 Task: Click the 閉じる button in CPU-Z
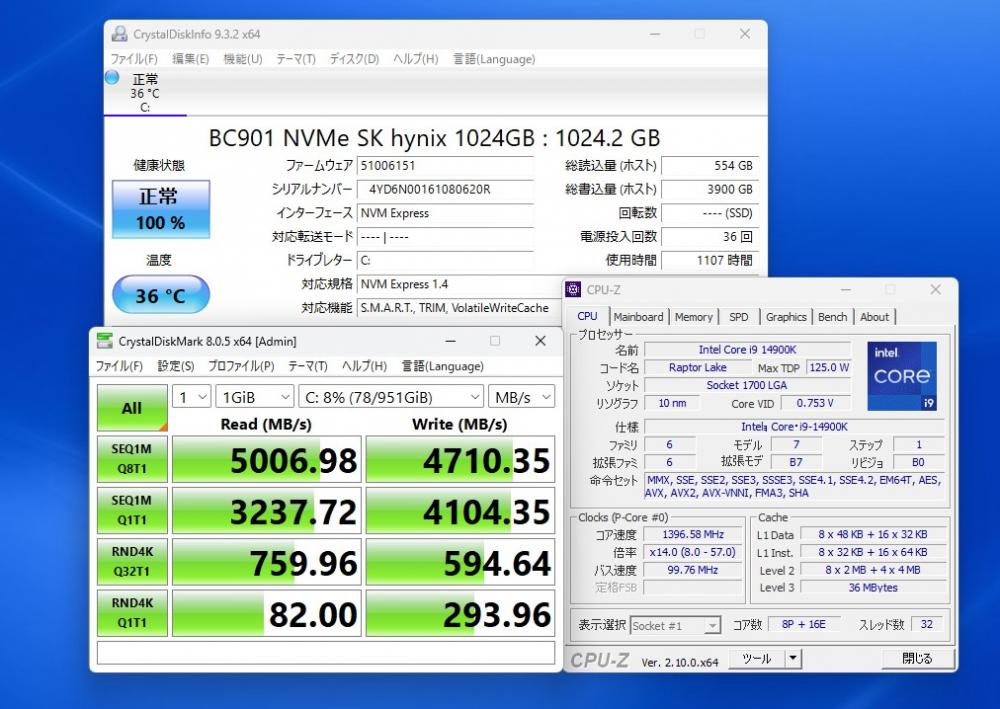(917, 659)
